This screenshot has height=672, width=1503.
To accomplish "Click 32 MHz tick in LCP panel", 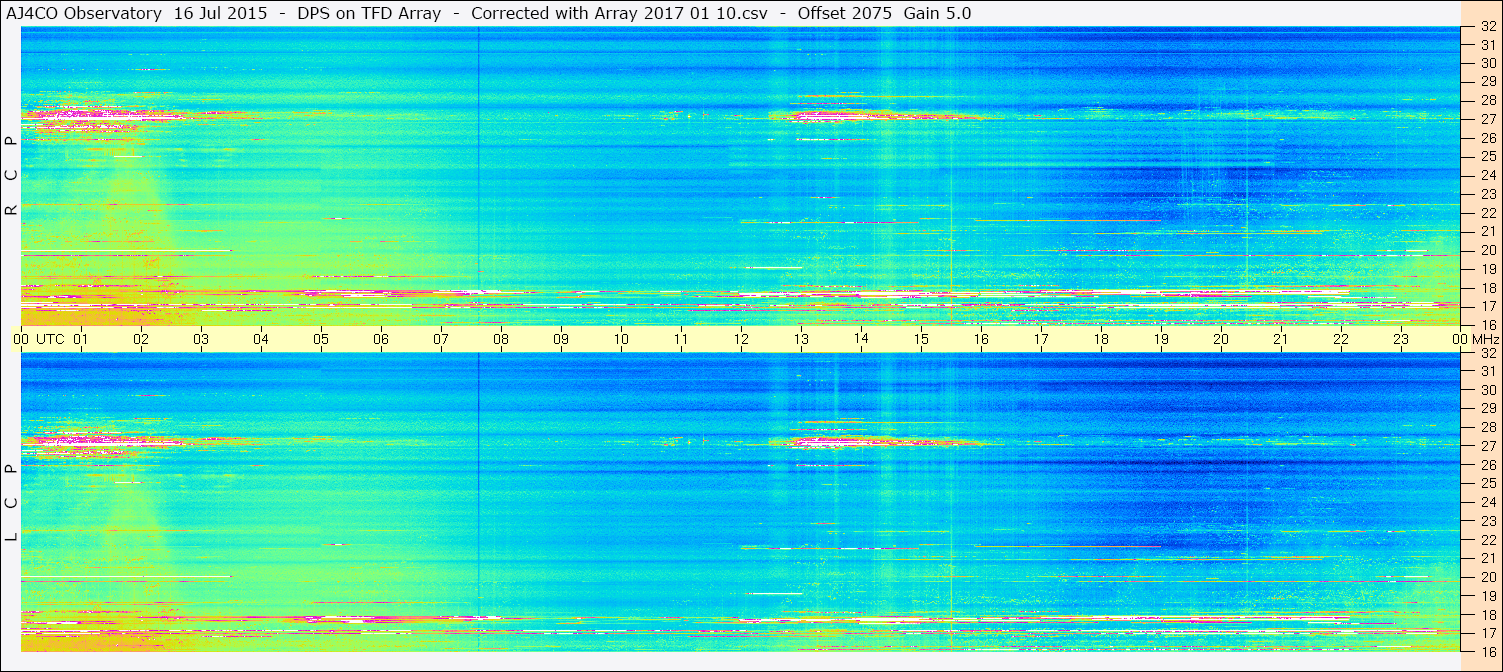I will (1488, 353).
